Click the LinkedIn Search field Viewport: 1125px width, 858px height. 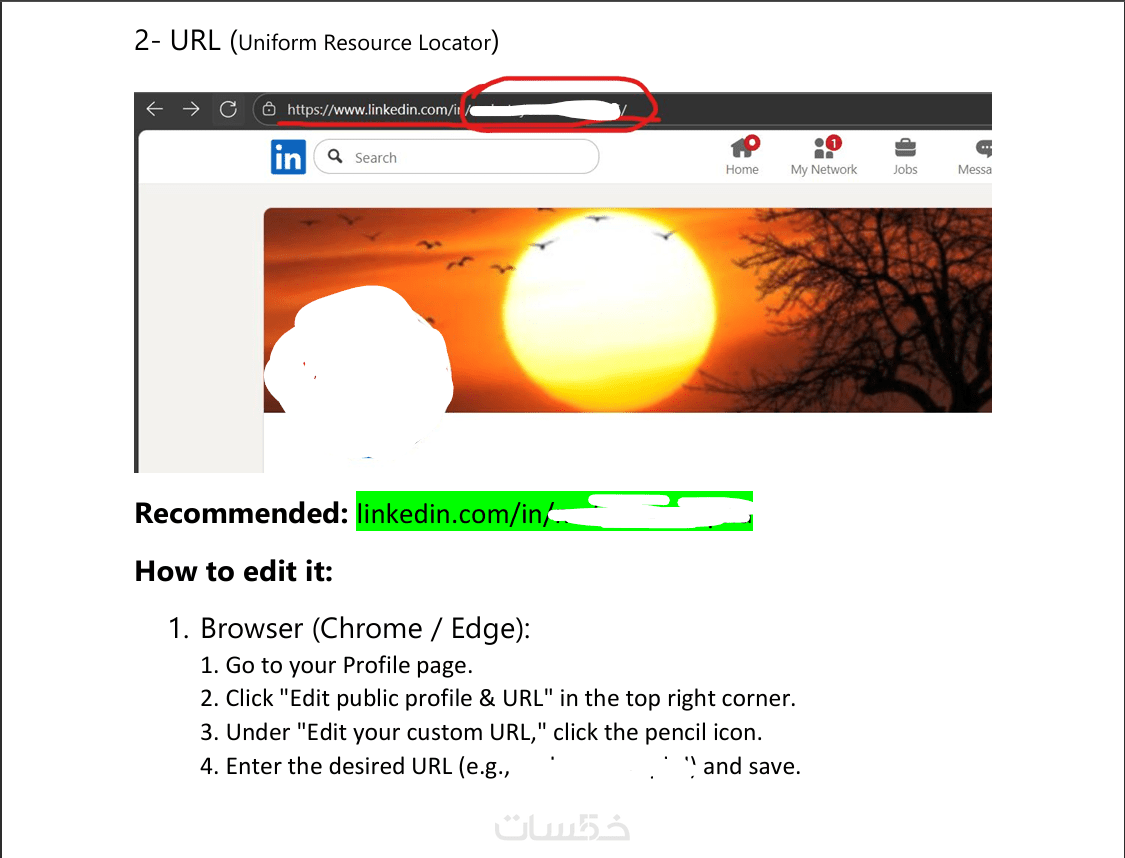[456, 156]
